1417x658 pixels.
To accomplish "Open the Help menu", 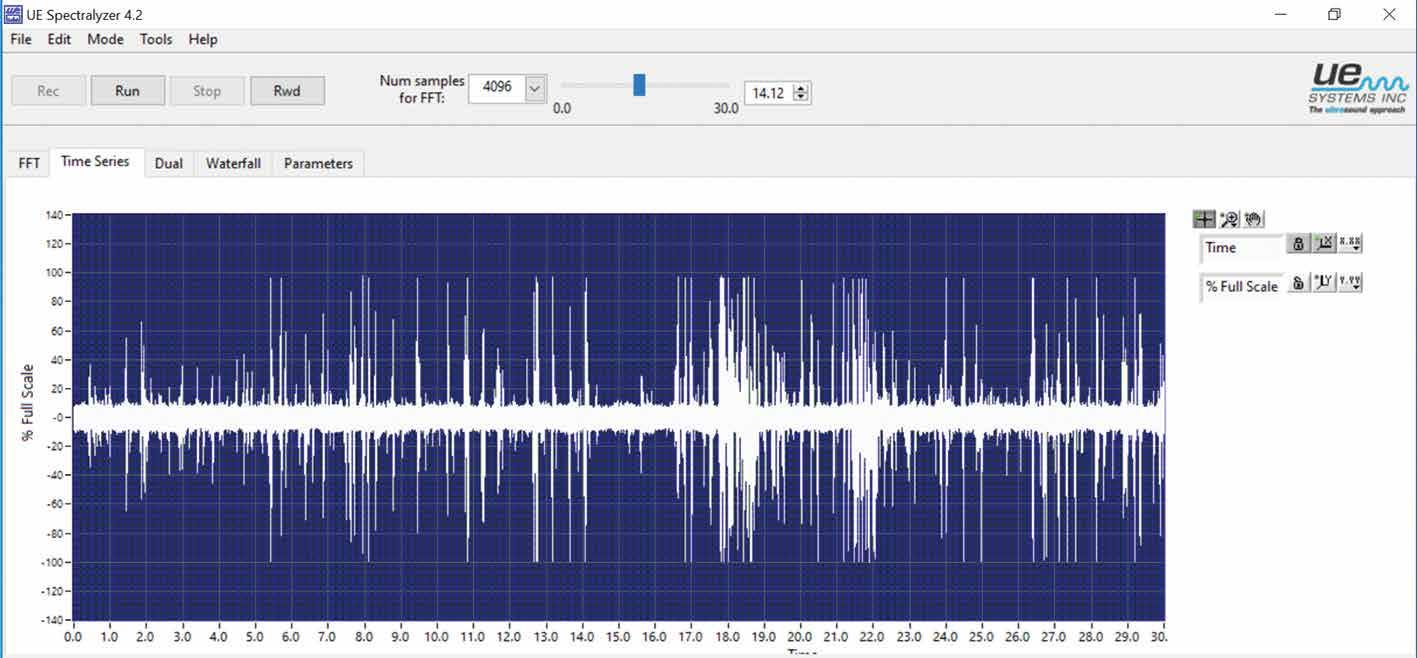I will point(203,39).
